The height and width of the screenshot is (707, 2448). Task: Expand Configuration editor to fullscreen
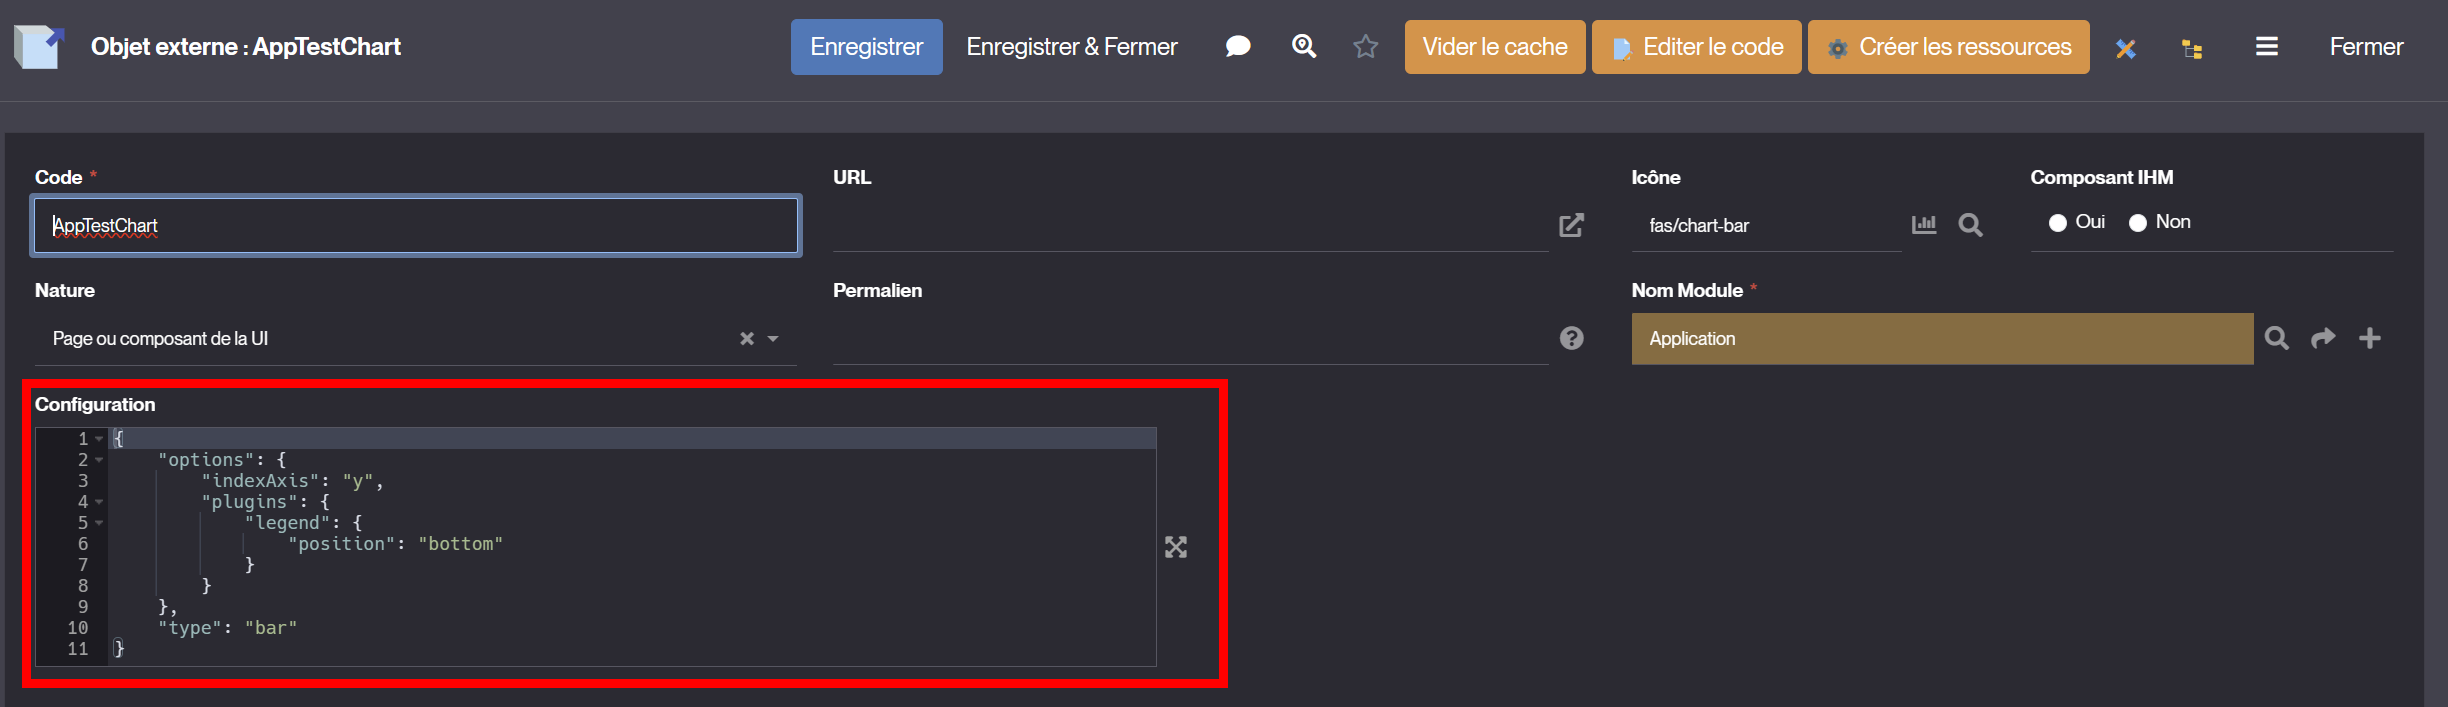1176,547
